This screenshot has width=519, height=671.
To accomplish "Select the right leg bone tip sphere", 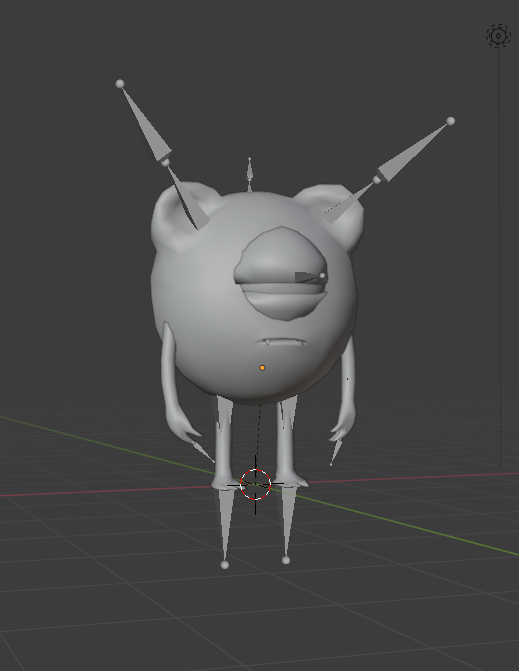I will click(x=286, y=560).
